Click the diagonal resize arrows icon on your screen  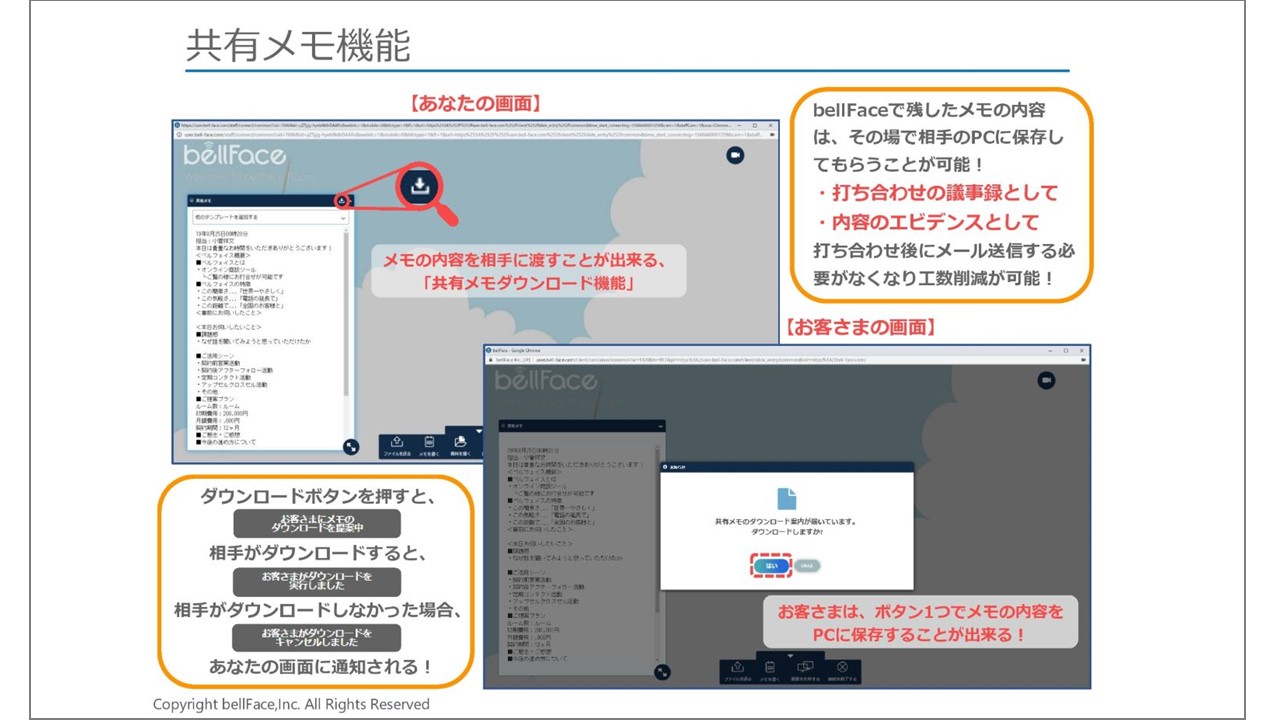coord(352,448)
